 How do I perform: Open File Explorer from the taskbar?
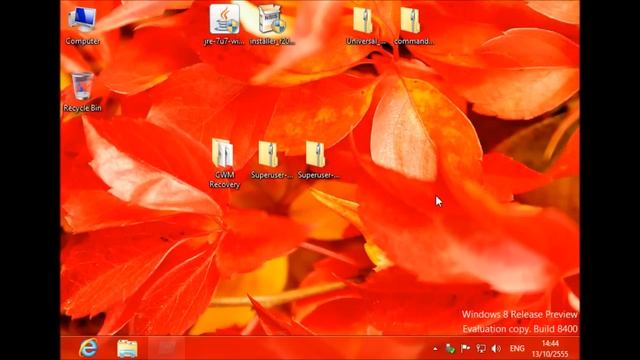(127, 348)
